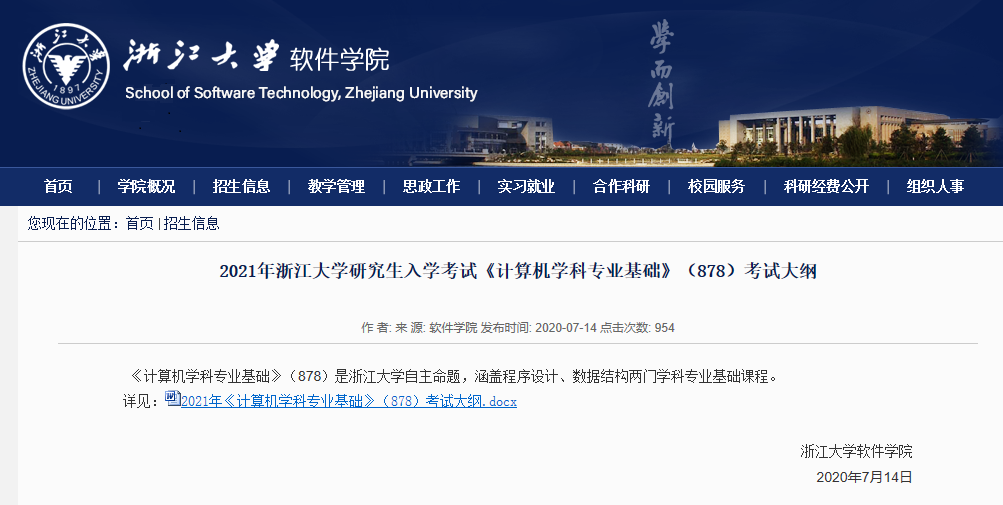
Task: Click the article title about 878 考试大纲
Action: click(x=518, y=271)
